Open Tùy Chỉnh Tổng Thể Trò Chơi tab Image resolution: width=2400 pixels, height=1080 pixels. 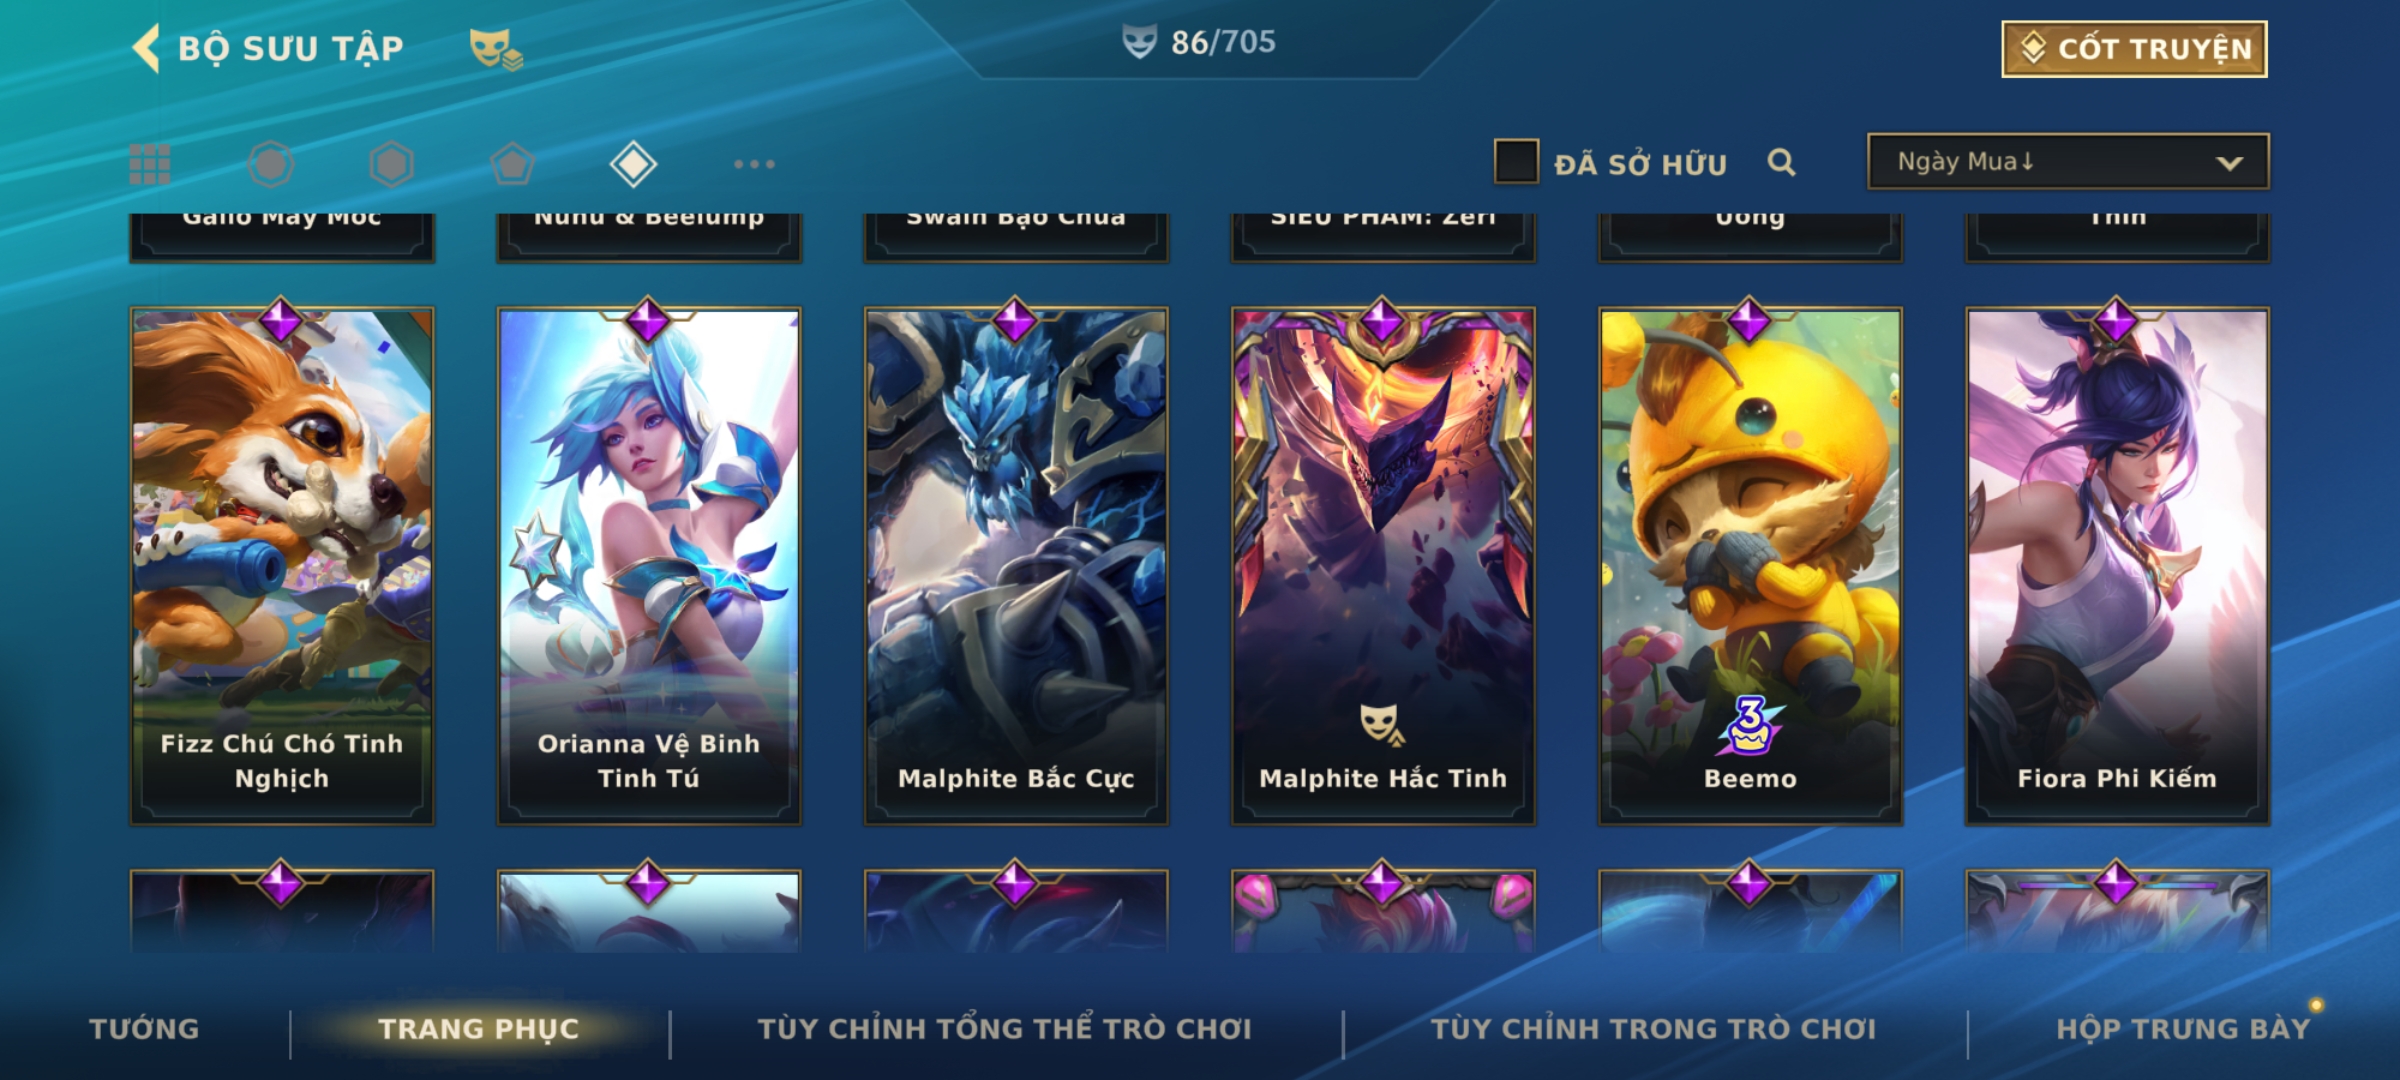pyautogui.click(x=1004, y=1028)
